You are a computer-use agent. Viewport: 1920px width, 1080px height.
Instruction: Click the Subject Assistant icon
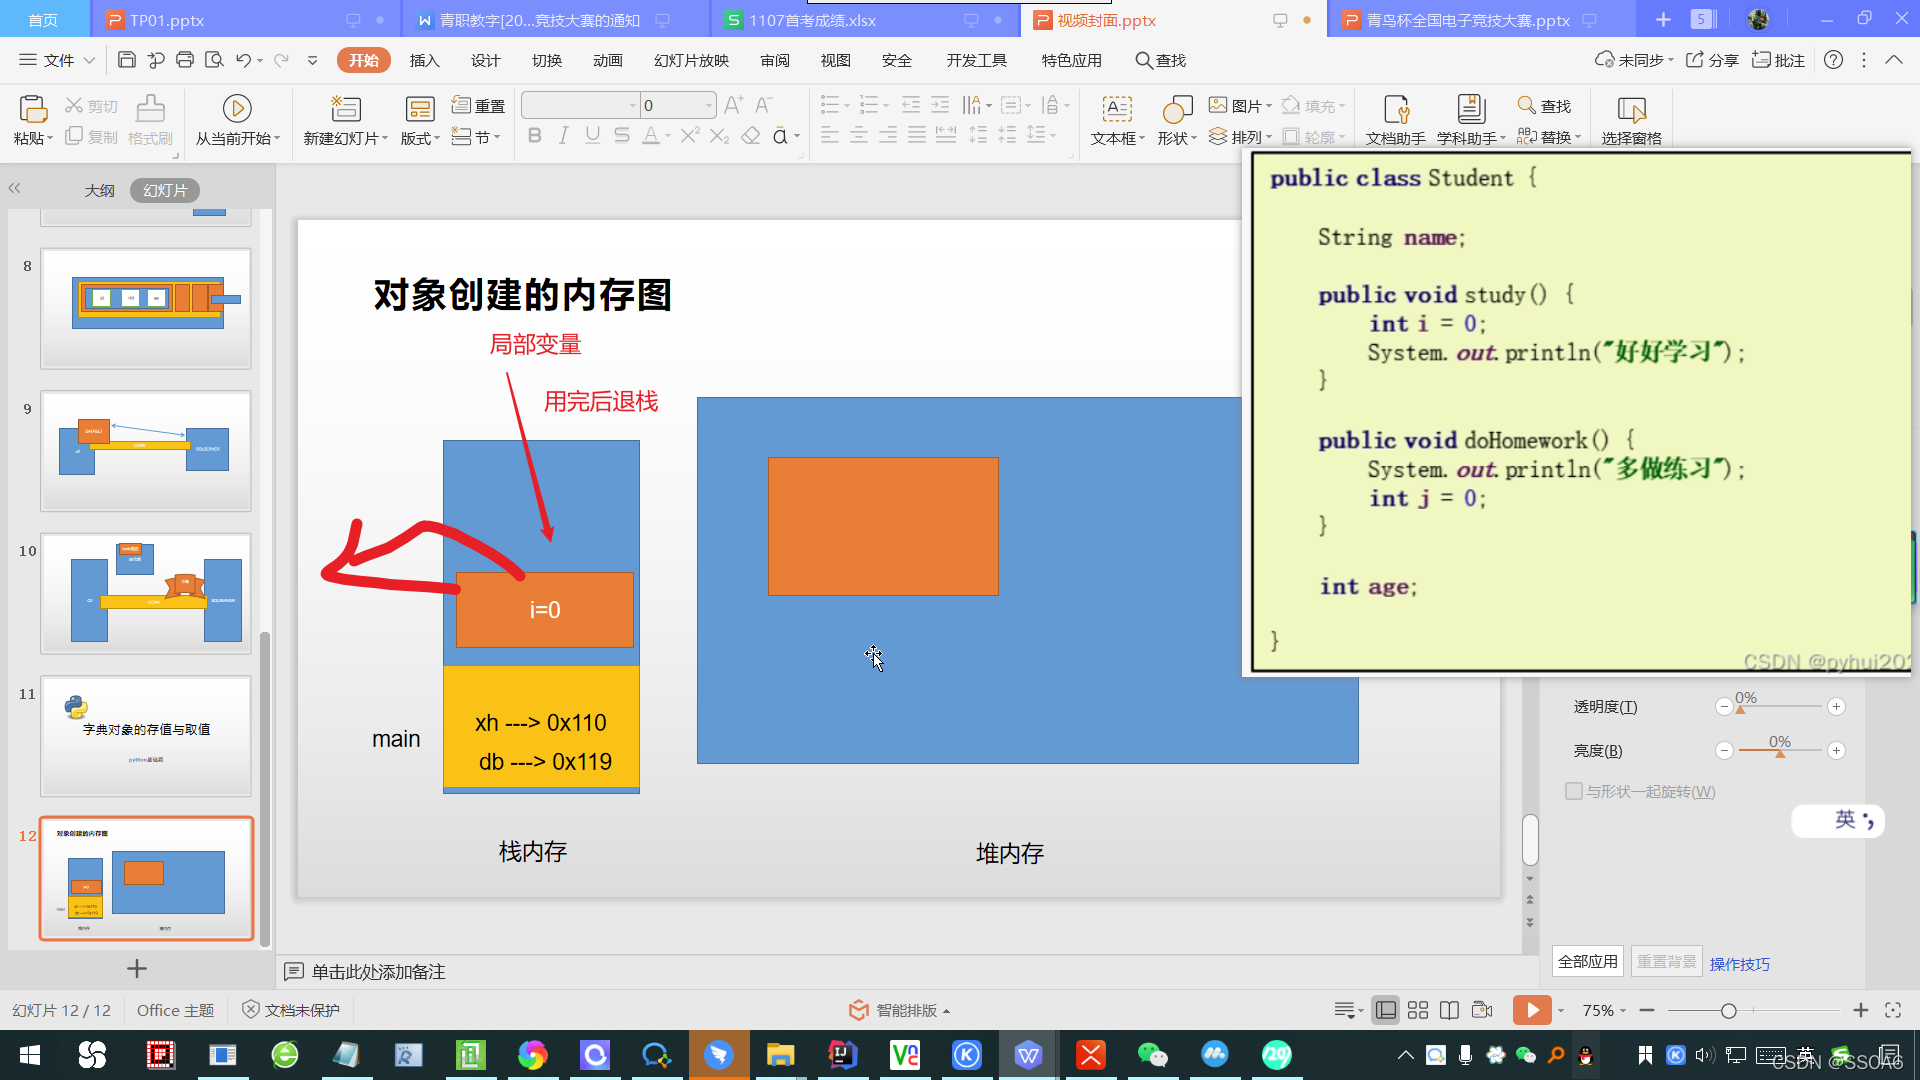(x=1471, y=109)
